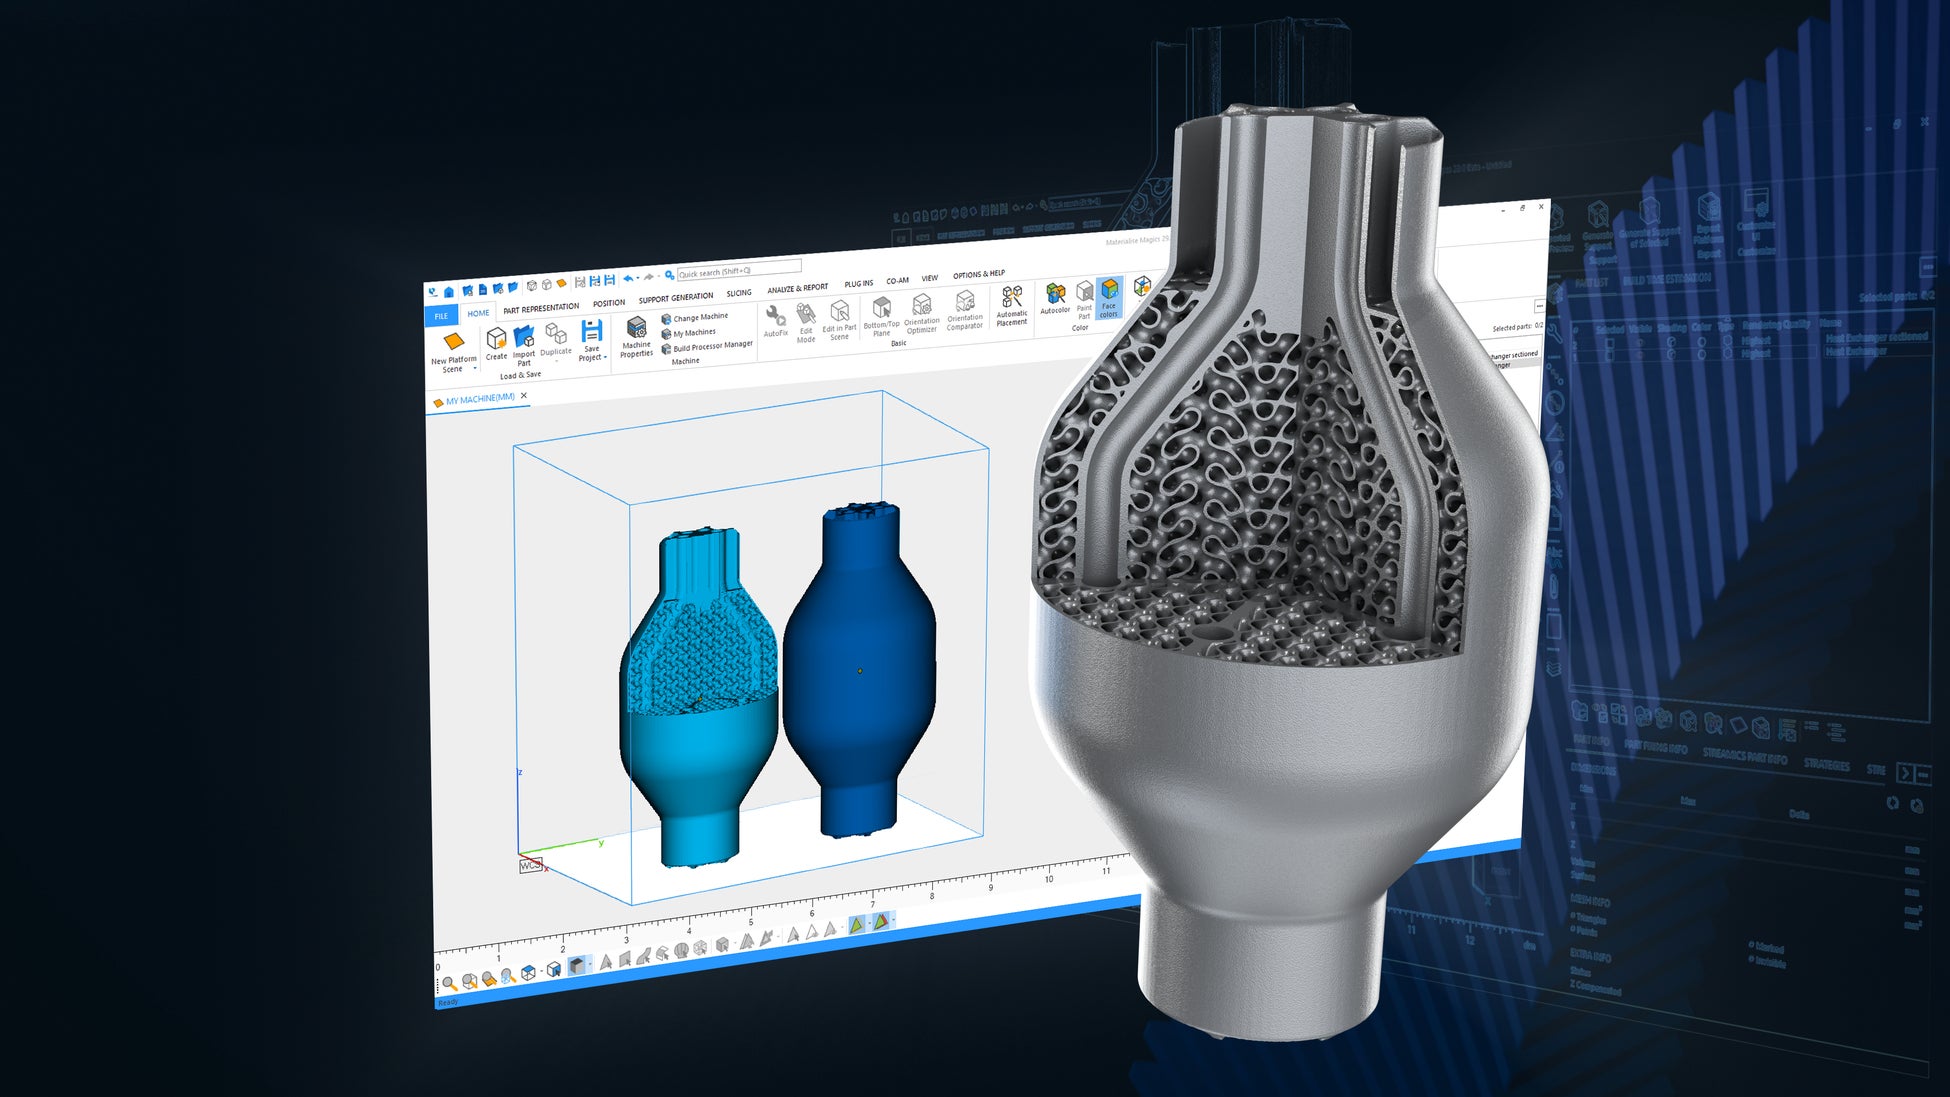Open the Slicing ribbon tab
Screen dimensions: 1950x1097
click(739, 293)
